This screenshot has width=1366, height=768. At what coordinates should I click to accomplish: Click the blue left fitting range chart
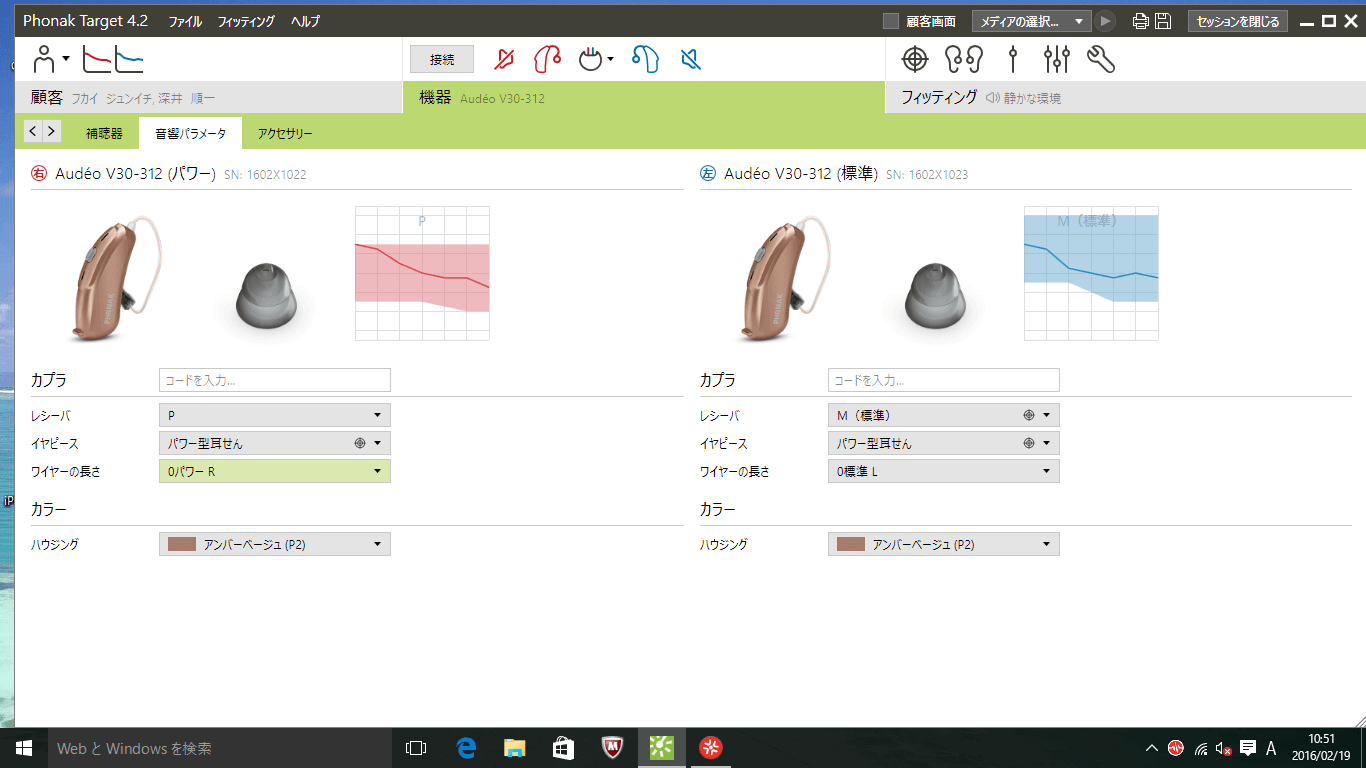coord(1091,273)
